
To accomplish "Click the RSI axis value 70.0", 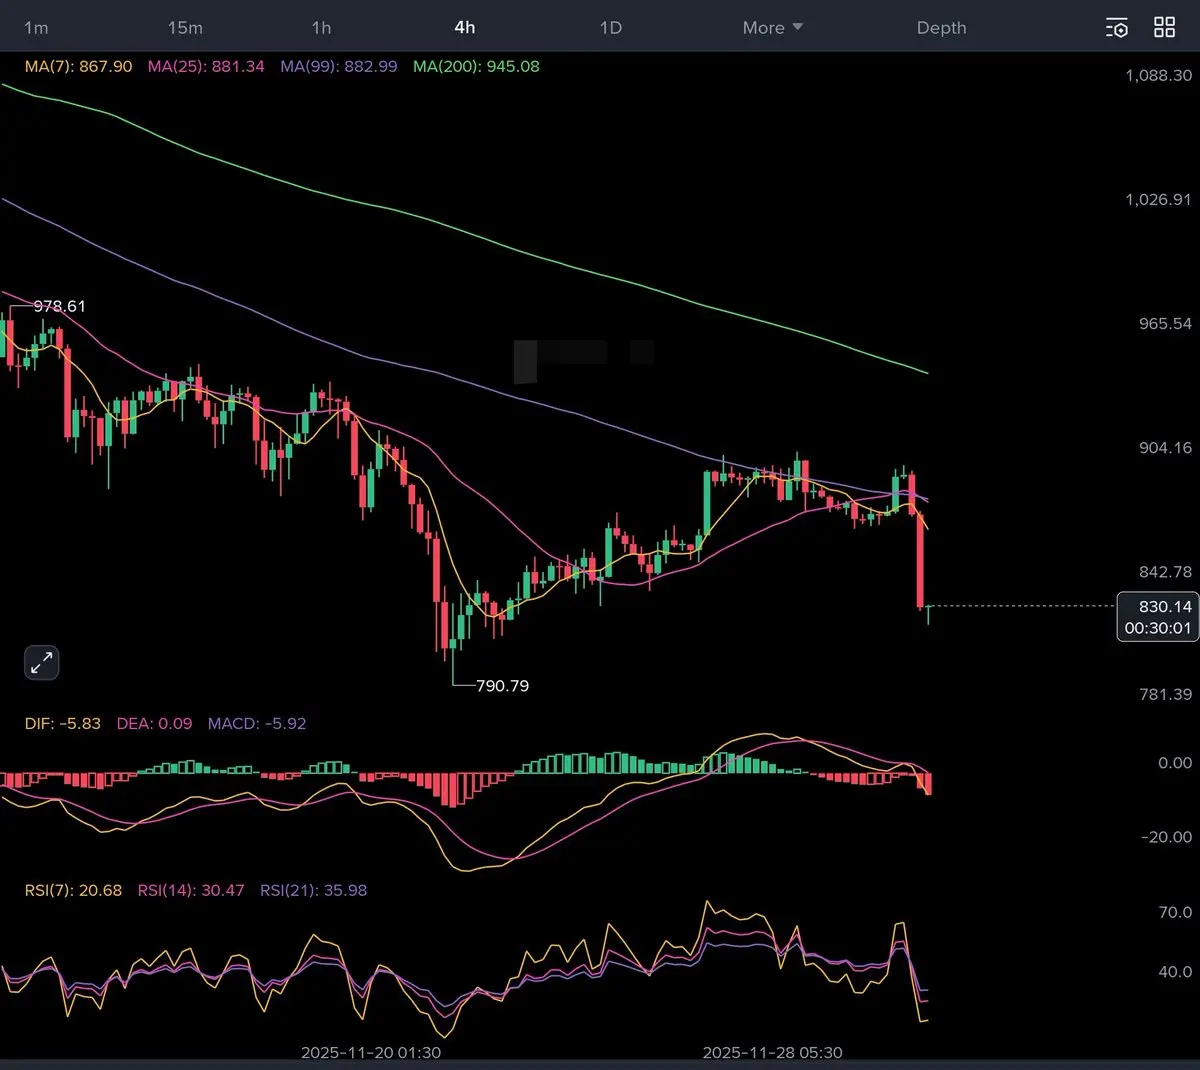I will coord(1175,911).
